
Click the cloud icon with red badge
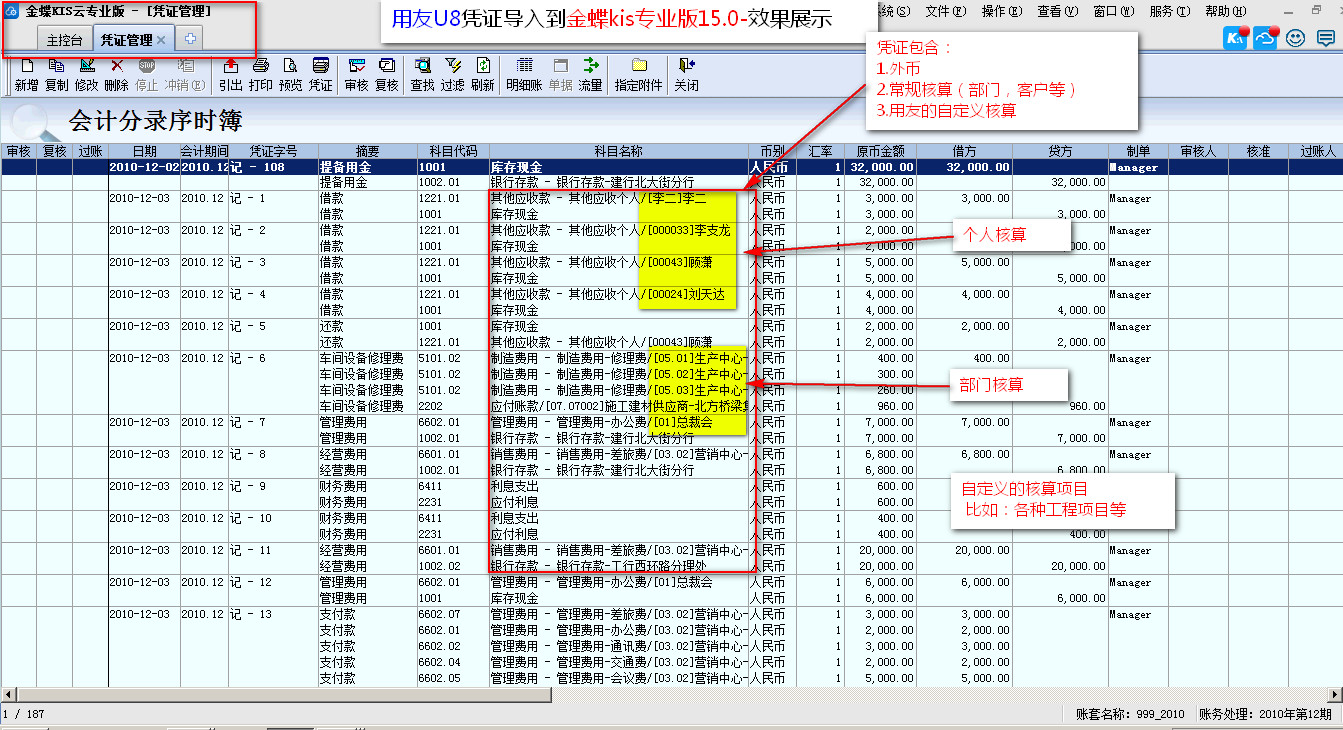1266,38
